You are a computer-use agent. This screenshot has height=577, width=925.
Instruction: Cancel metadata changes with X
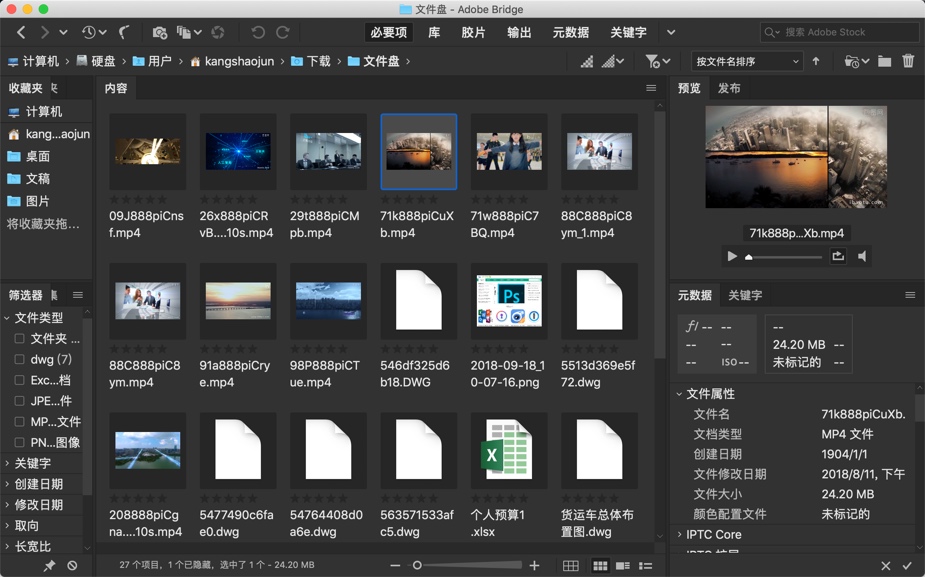pos(885,566)
